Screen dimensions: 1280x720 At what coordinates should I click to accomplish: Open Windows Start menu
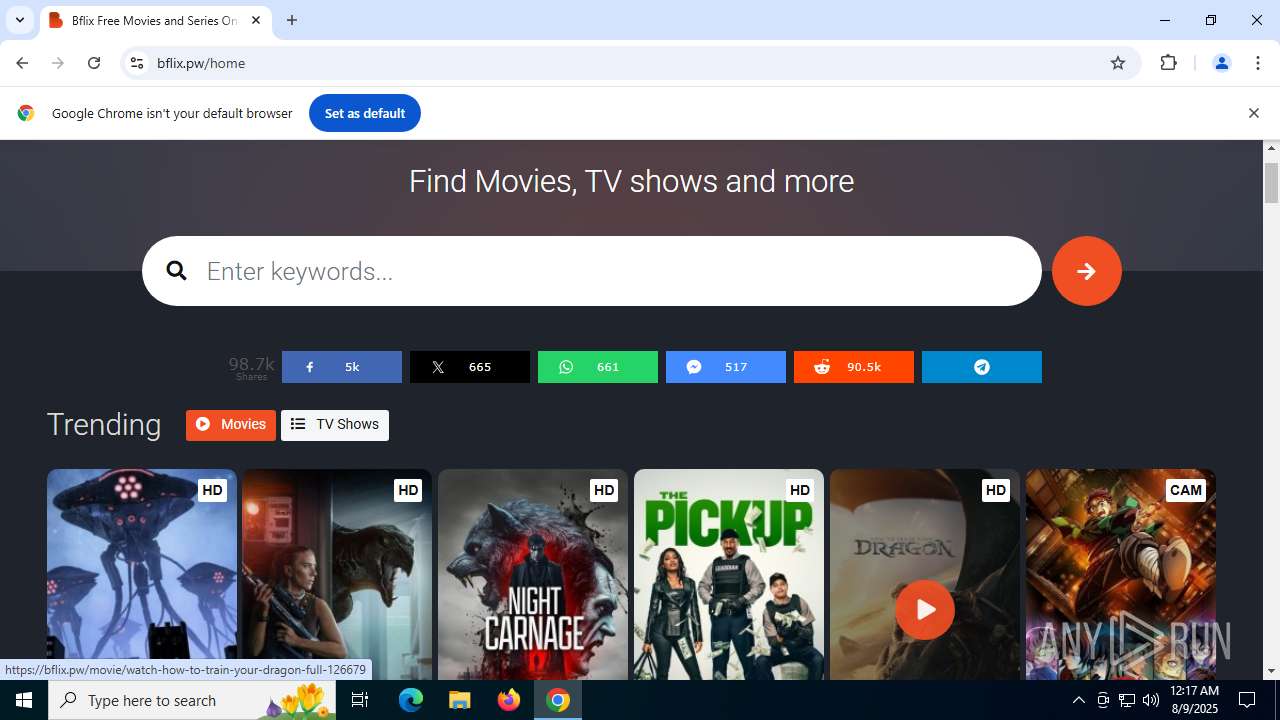pos(24,700)
